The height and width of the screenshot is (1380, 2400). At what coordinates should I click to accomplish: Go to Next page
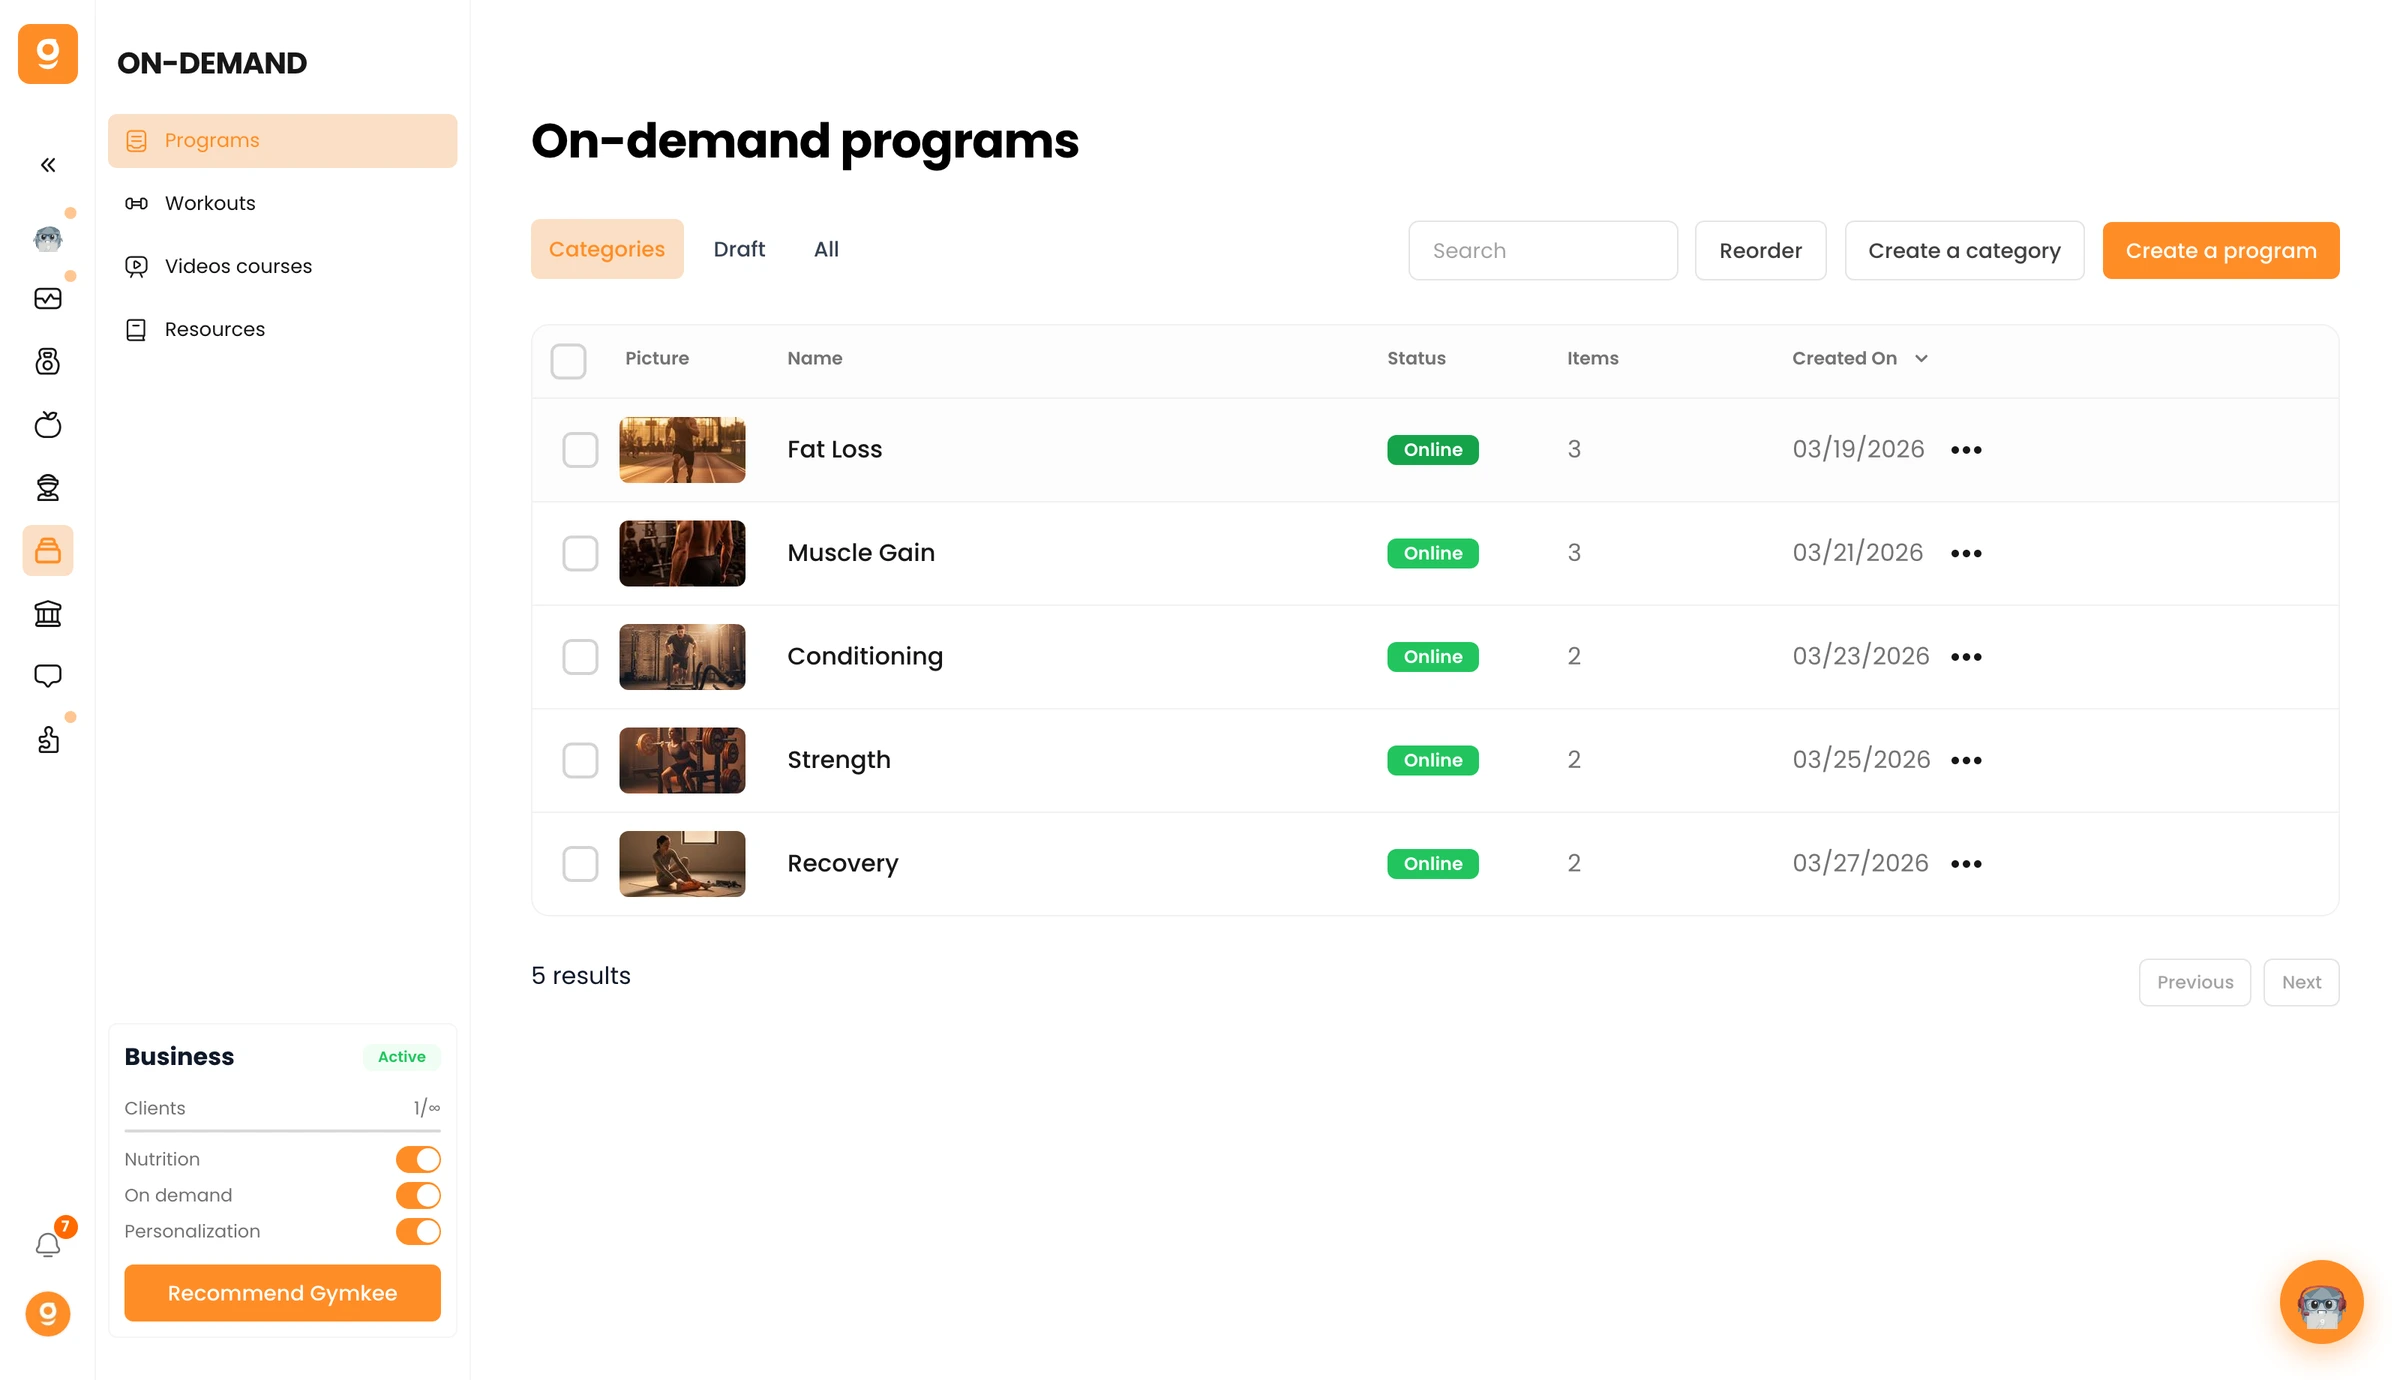(x=2301, y=982)
